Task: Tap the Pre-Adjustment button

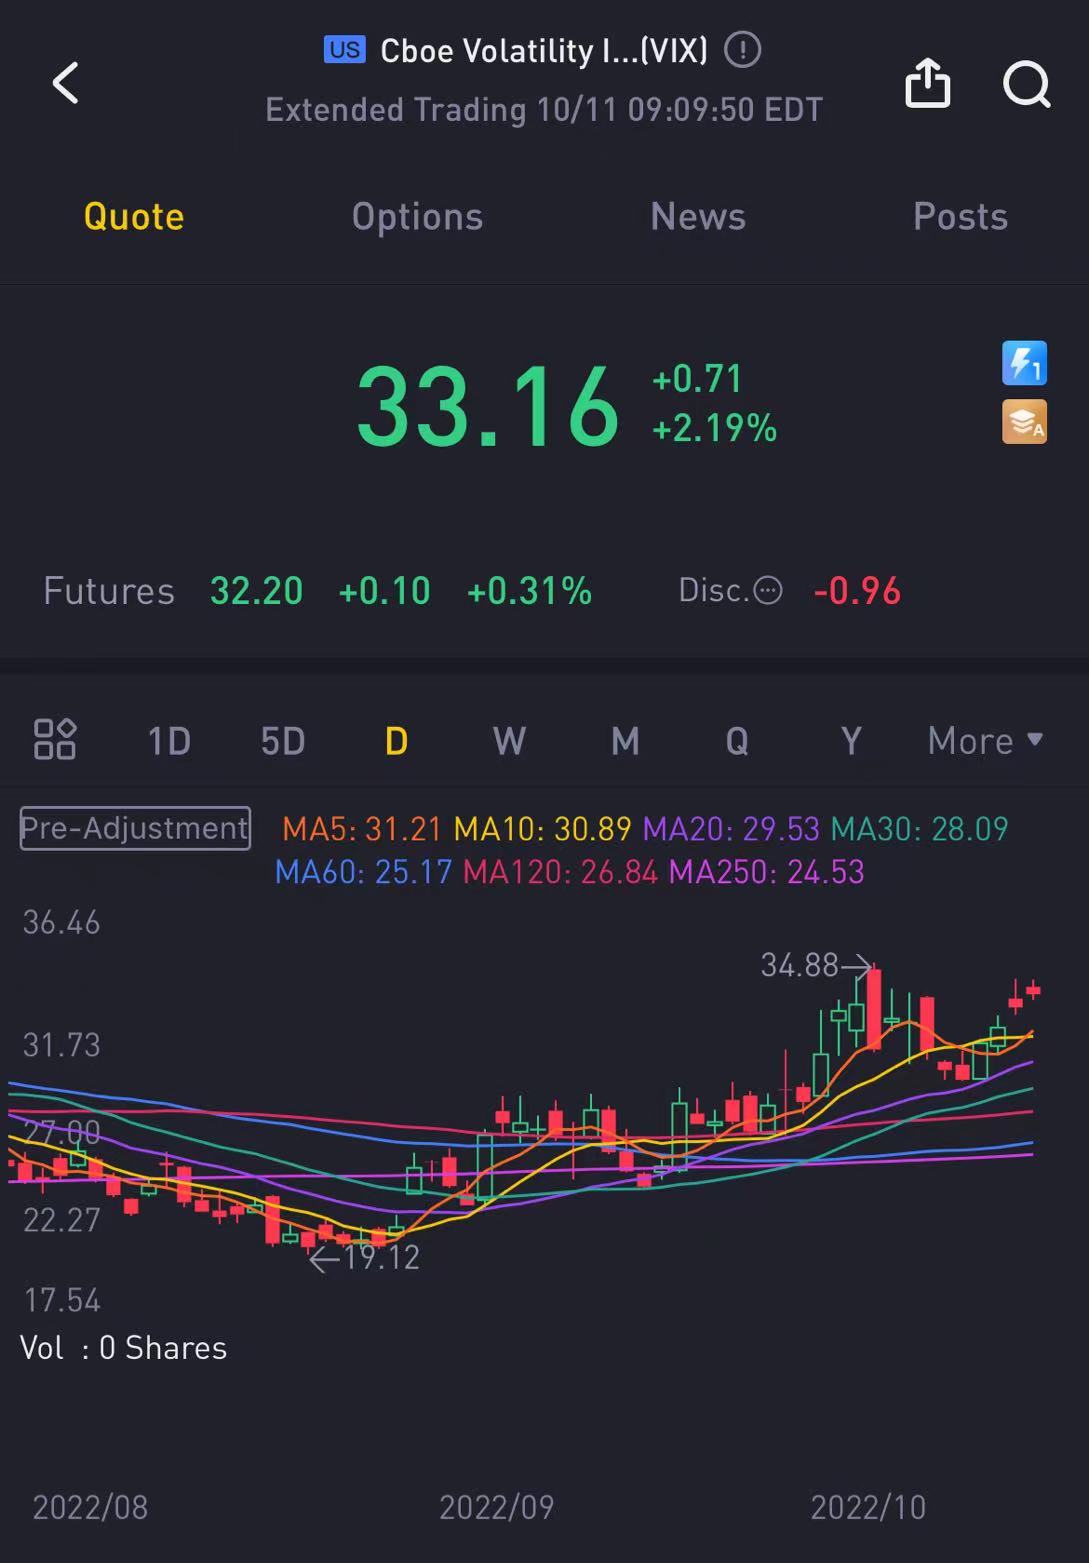Action: point(135,828)
